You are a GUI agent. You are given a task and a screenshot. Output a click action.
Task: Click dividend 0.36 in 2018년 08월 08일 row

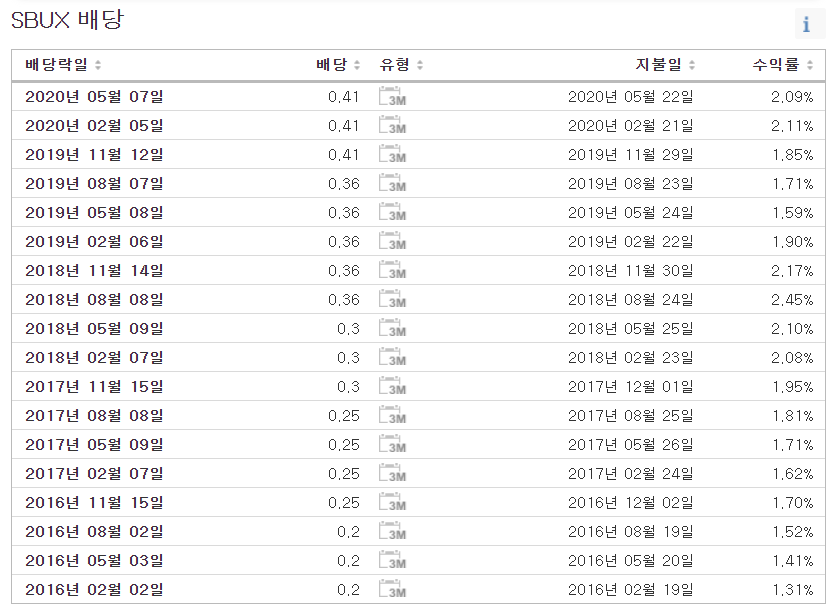(x=344, y=299)
